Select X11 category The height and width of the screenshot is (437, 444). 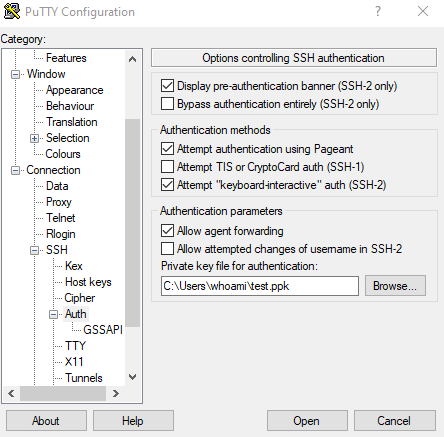[74, 362]
